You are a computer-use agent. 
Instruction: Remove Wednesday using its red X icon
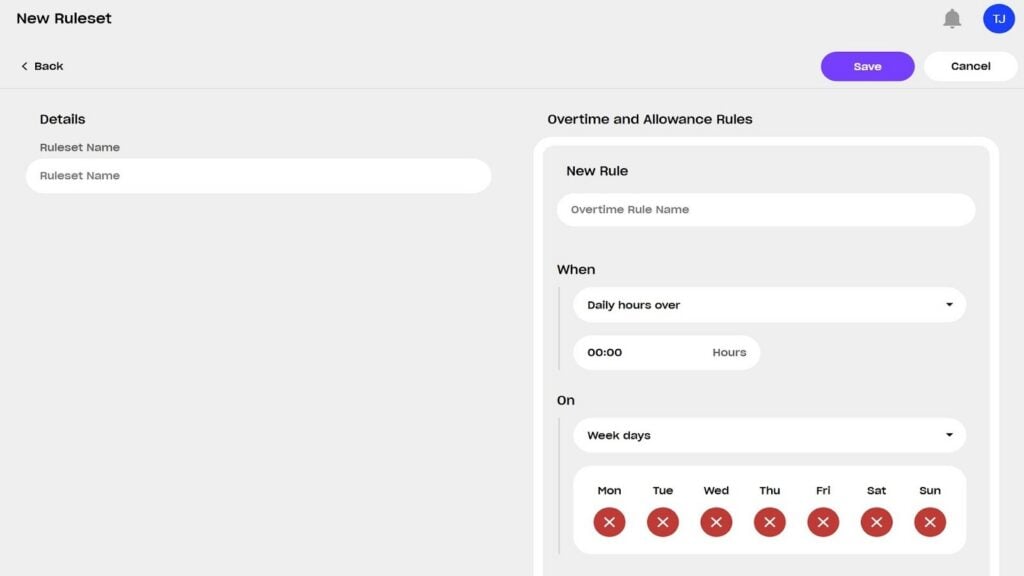click(715, 521)
